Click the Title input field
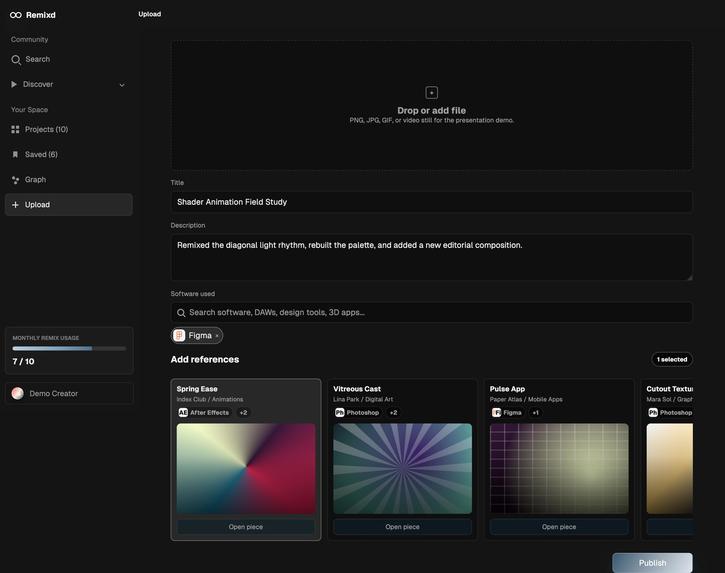Screen dimensions: 725x573 pos(431,202)
